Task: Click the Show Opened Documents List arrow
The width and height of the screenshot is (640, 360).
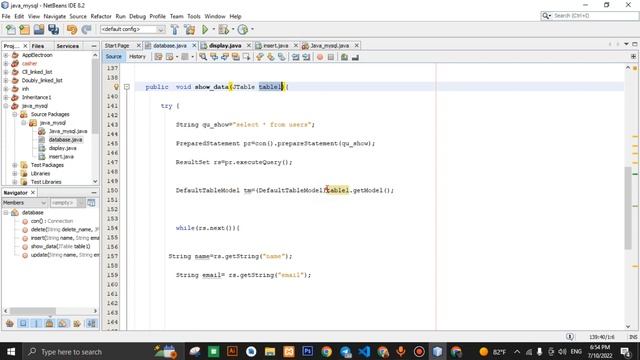Action: click(626, 44)
